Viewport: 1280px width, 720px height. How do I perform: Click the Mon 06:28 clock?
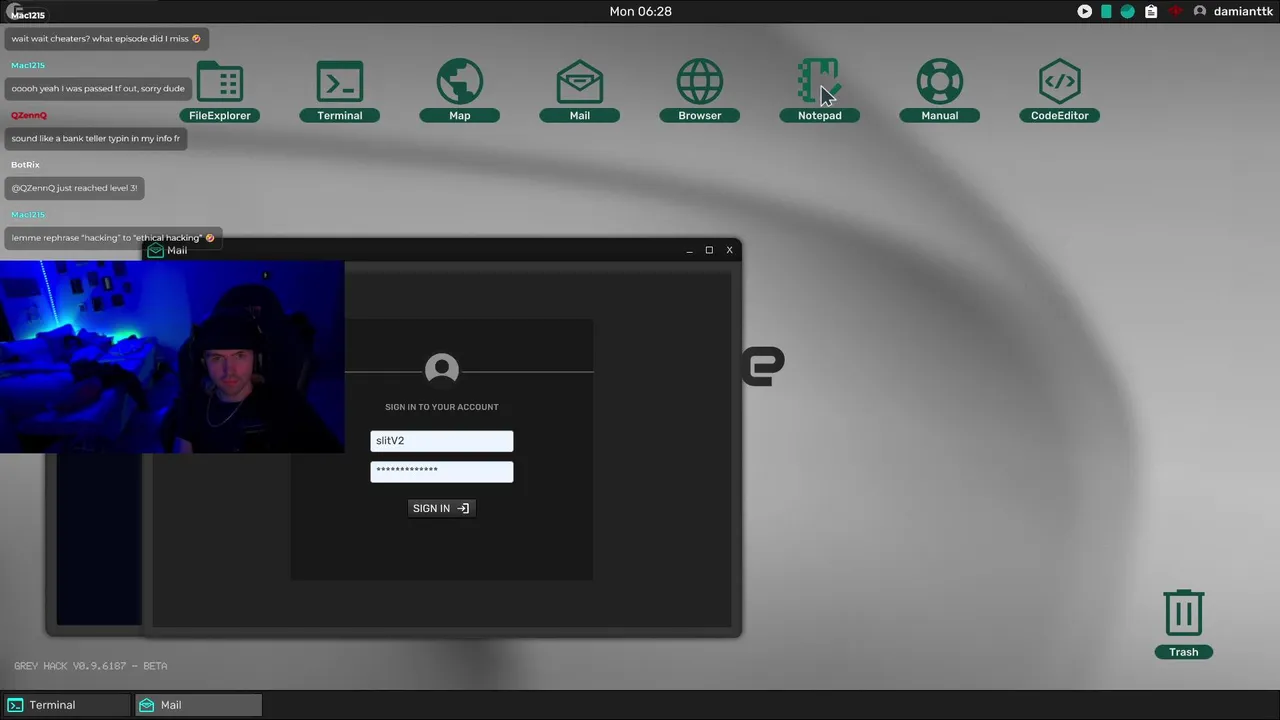pyautogui.click(x=640, y=11)
